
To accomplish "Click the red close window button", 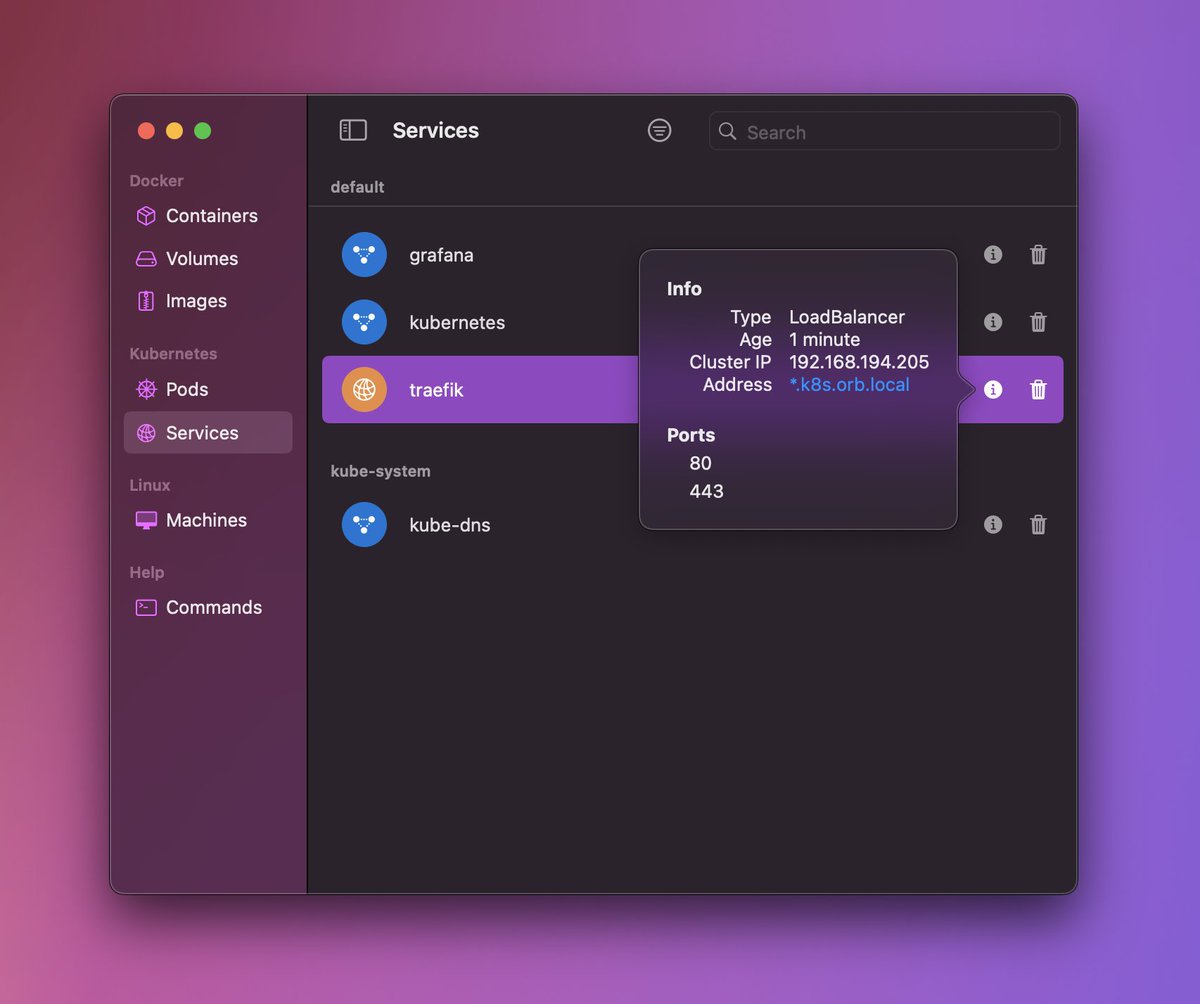I will 146,130.
